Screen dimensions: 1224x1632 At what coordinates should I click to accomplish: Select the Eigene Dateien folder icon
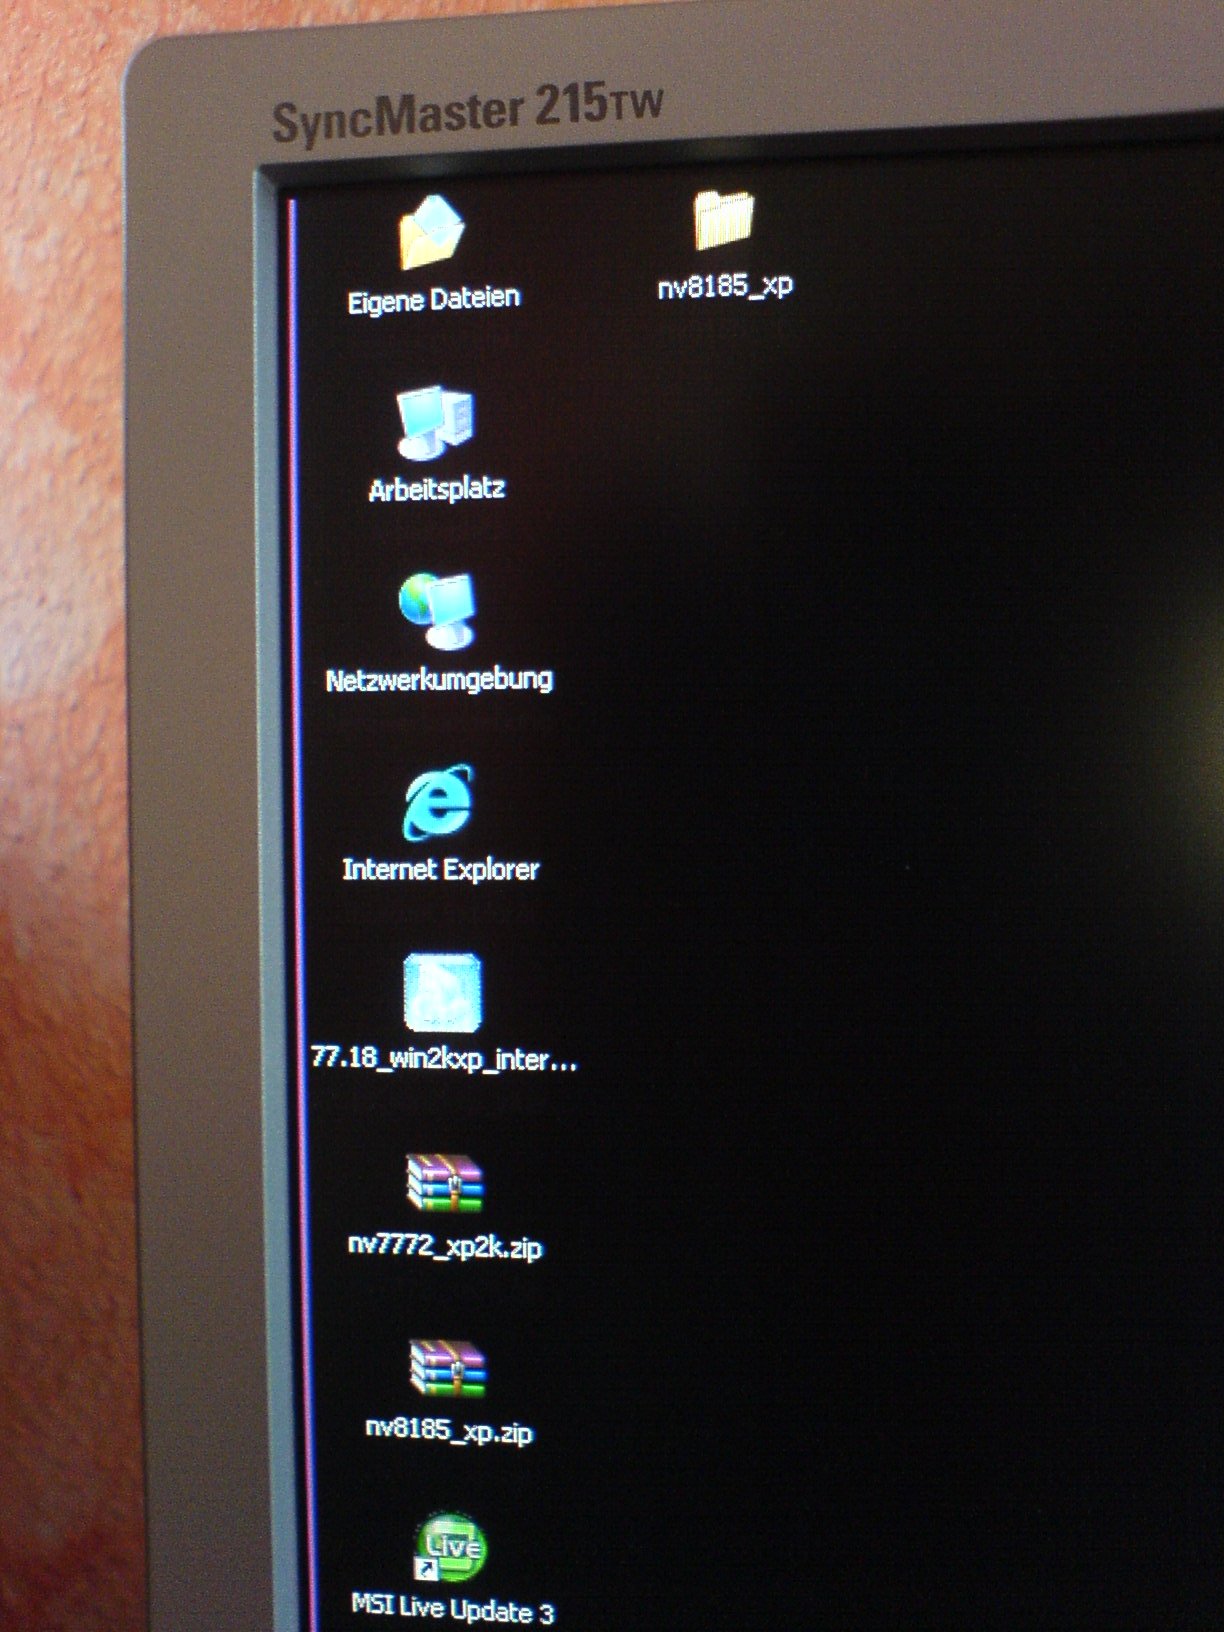pyautogui.click(x=431, y=233)
